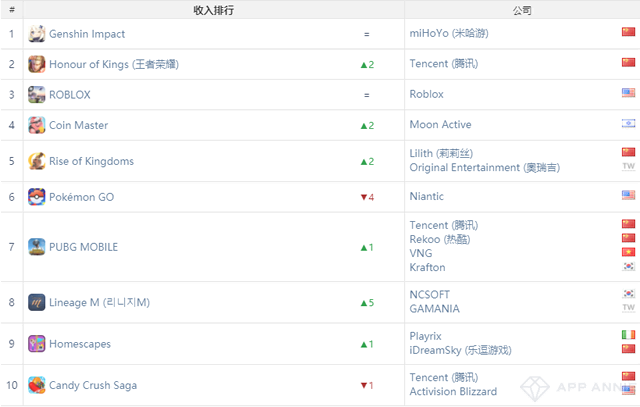
Task: Open the Pokémon GO title link
Action: (81, 197)
